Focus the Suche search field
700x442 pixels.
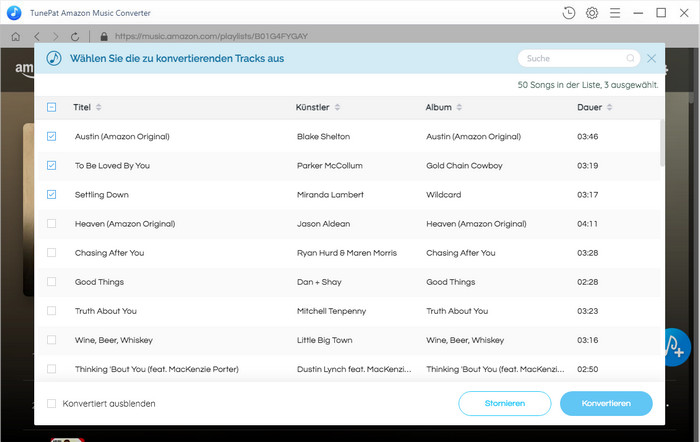[x=579, y=58]
